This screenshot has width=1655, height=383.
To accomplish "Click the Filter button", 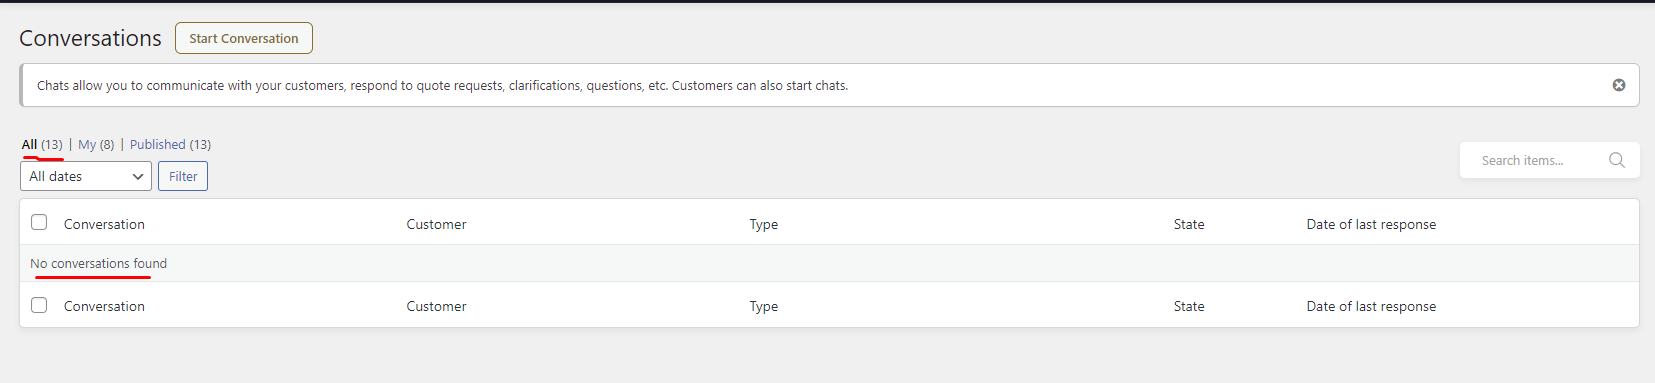I will (183, 176).
